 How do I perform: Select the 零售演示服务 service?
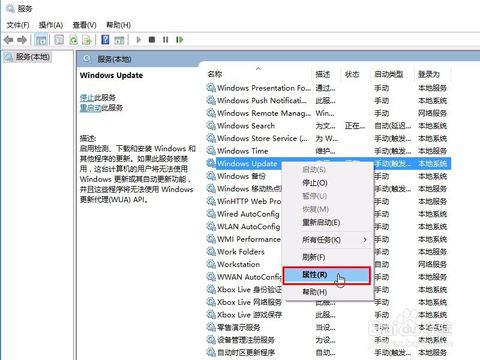coord(328,327)
